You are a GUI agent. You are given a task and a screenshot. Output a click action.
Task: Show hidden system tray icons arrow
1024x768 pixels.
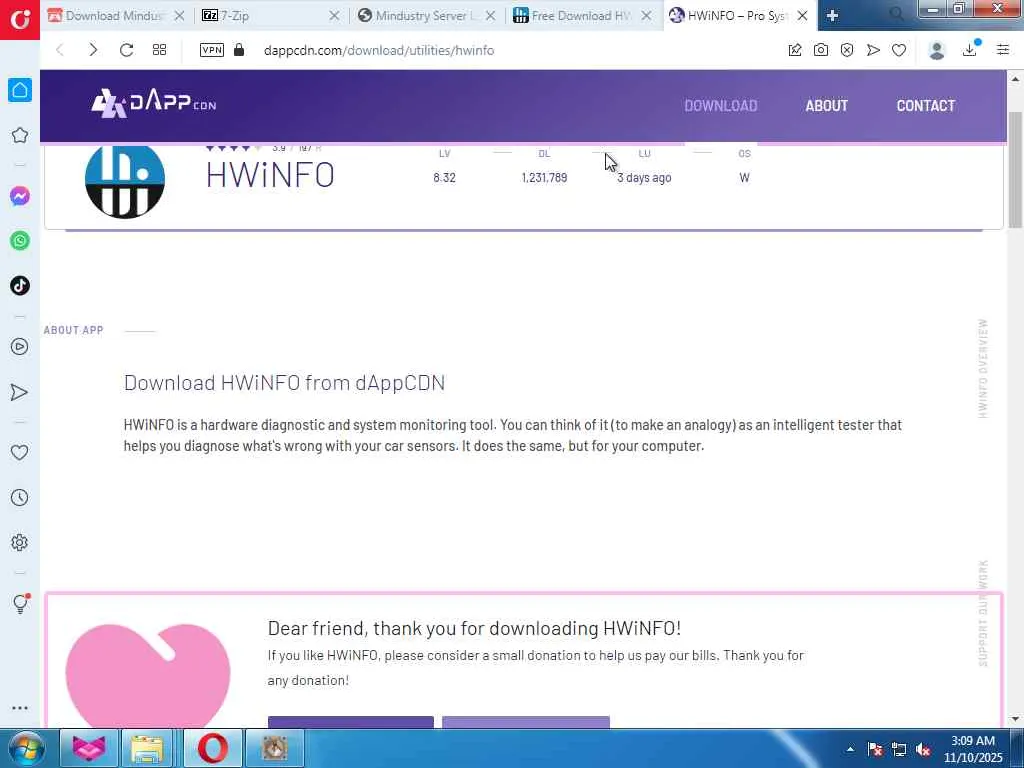(x=850, y=749)
